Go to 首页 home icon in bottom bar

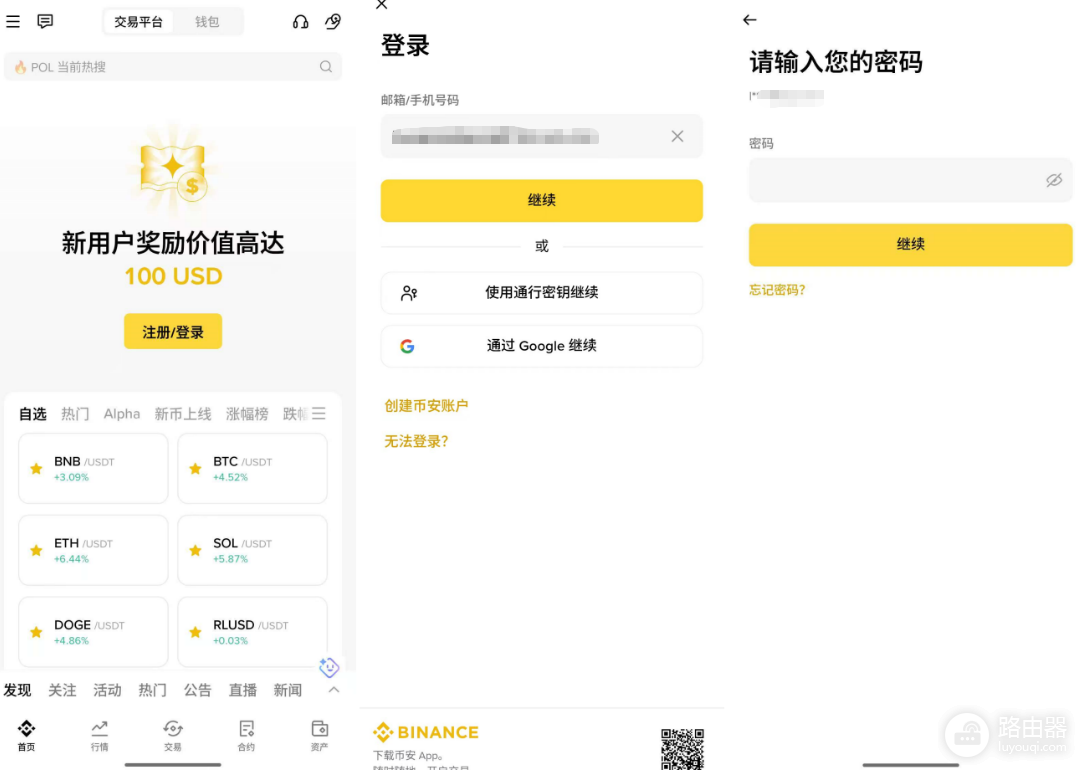[26, 735]
